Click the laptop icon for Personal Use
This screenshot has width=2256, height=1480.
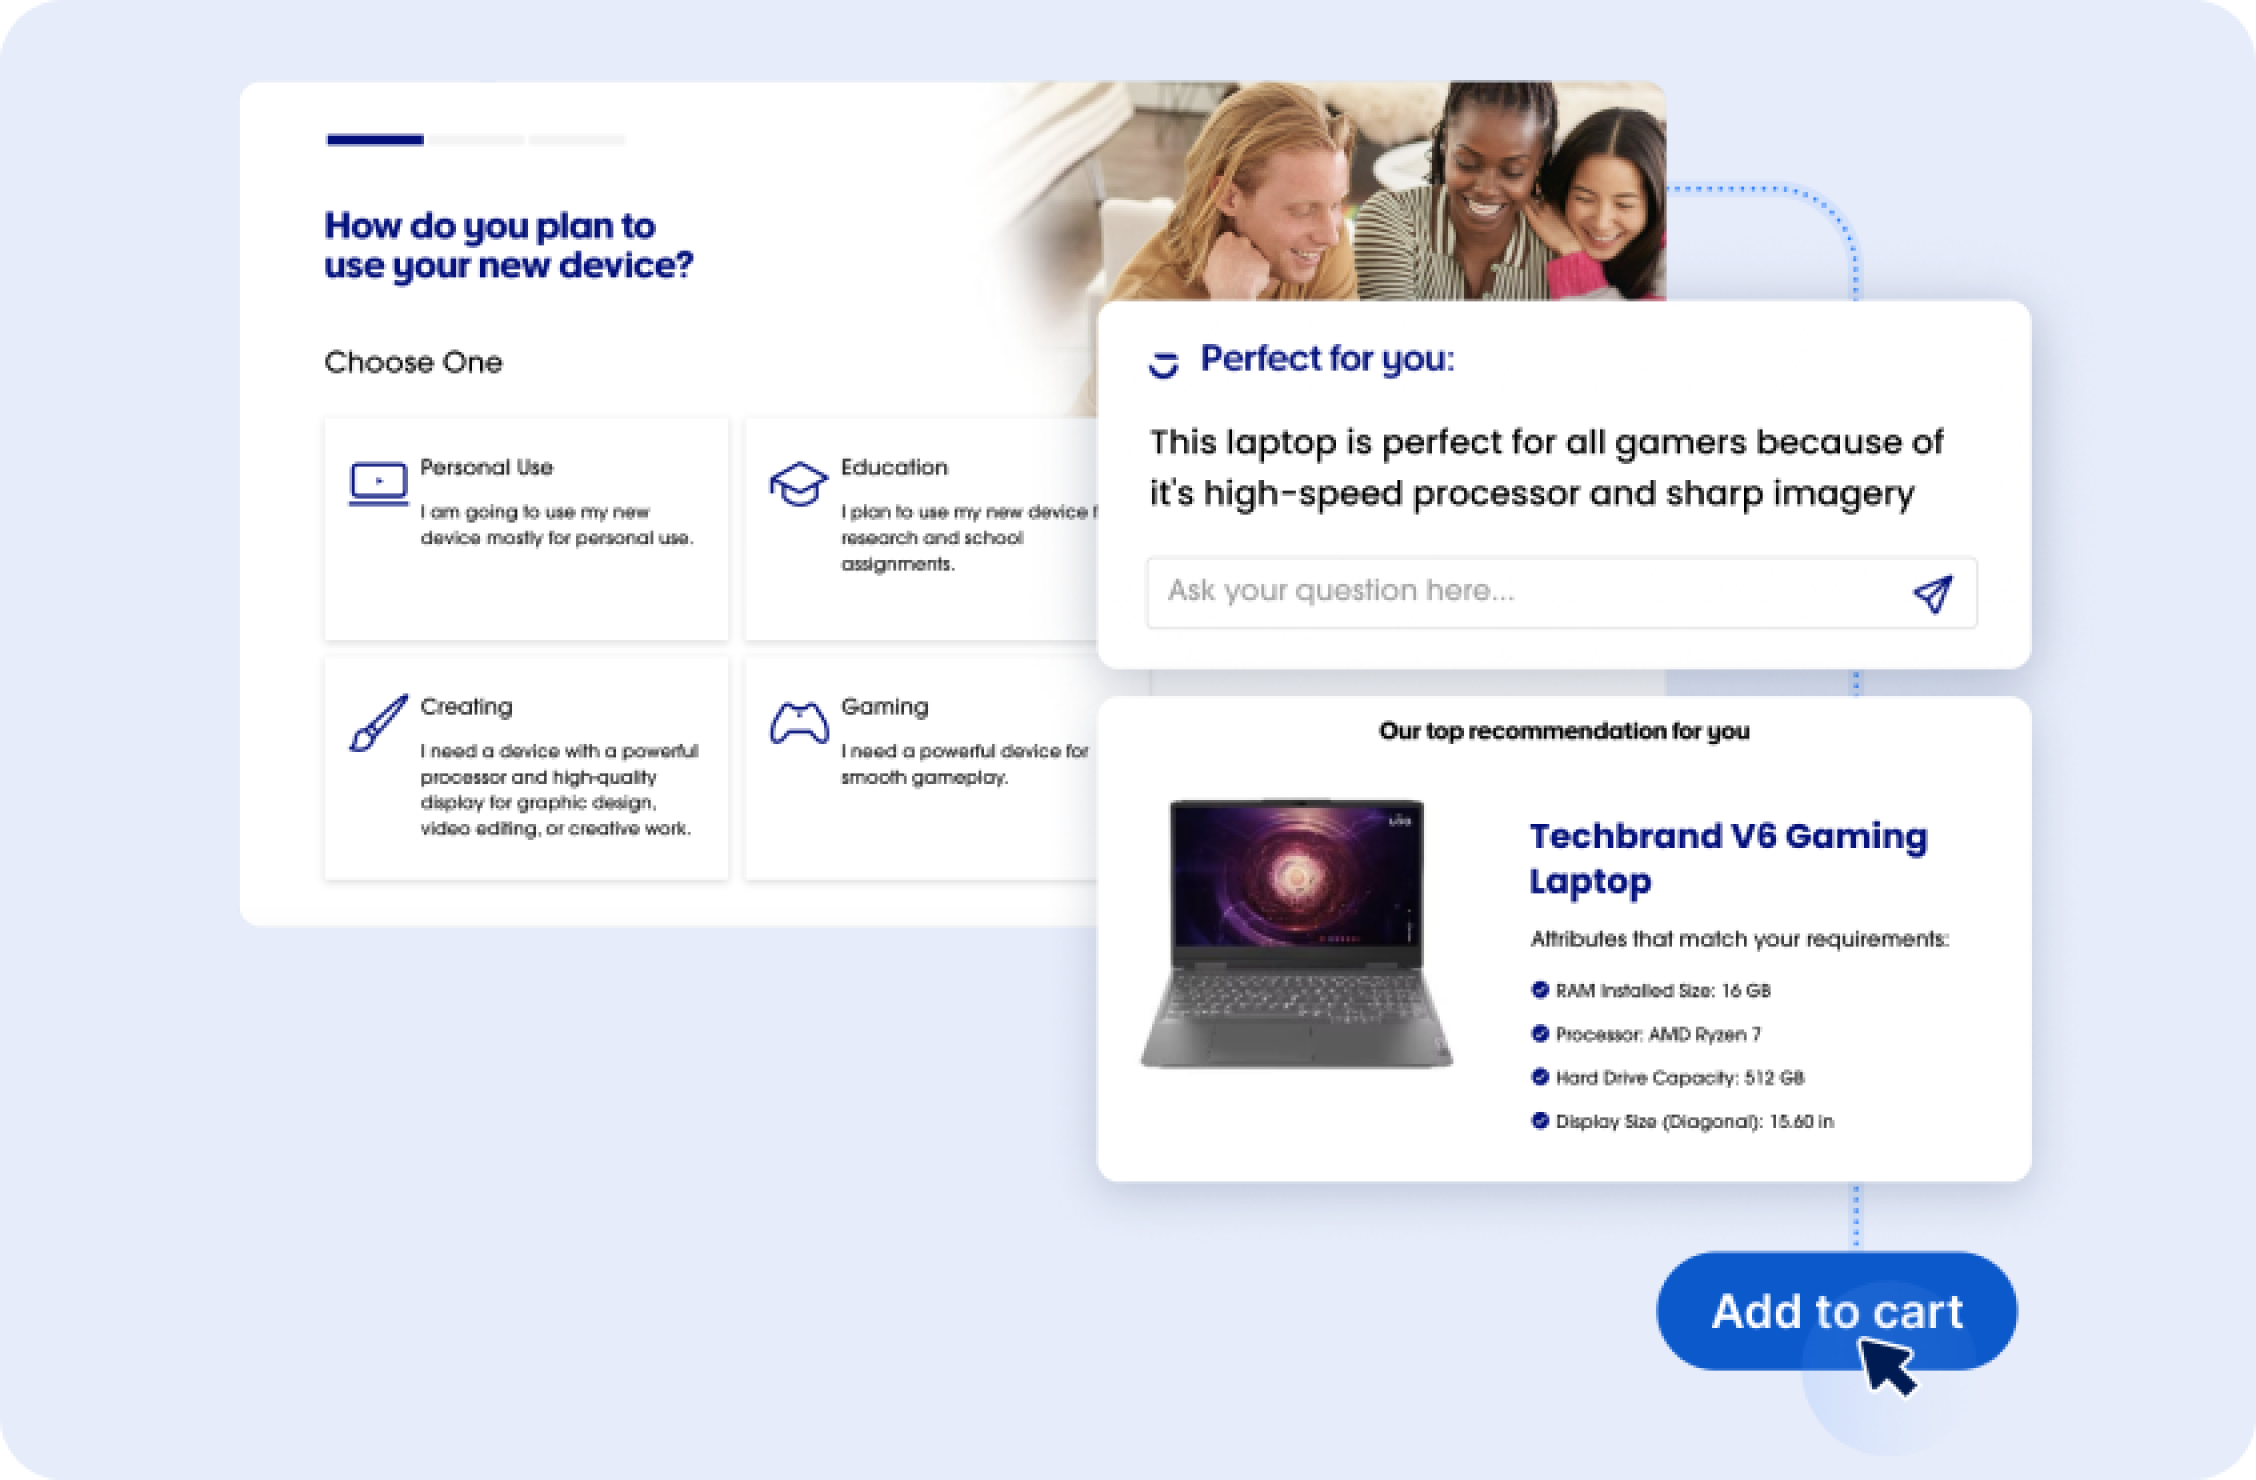point(378,484)
